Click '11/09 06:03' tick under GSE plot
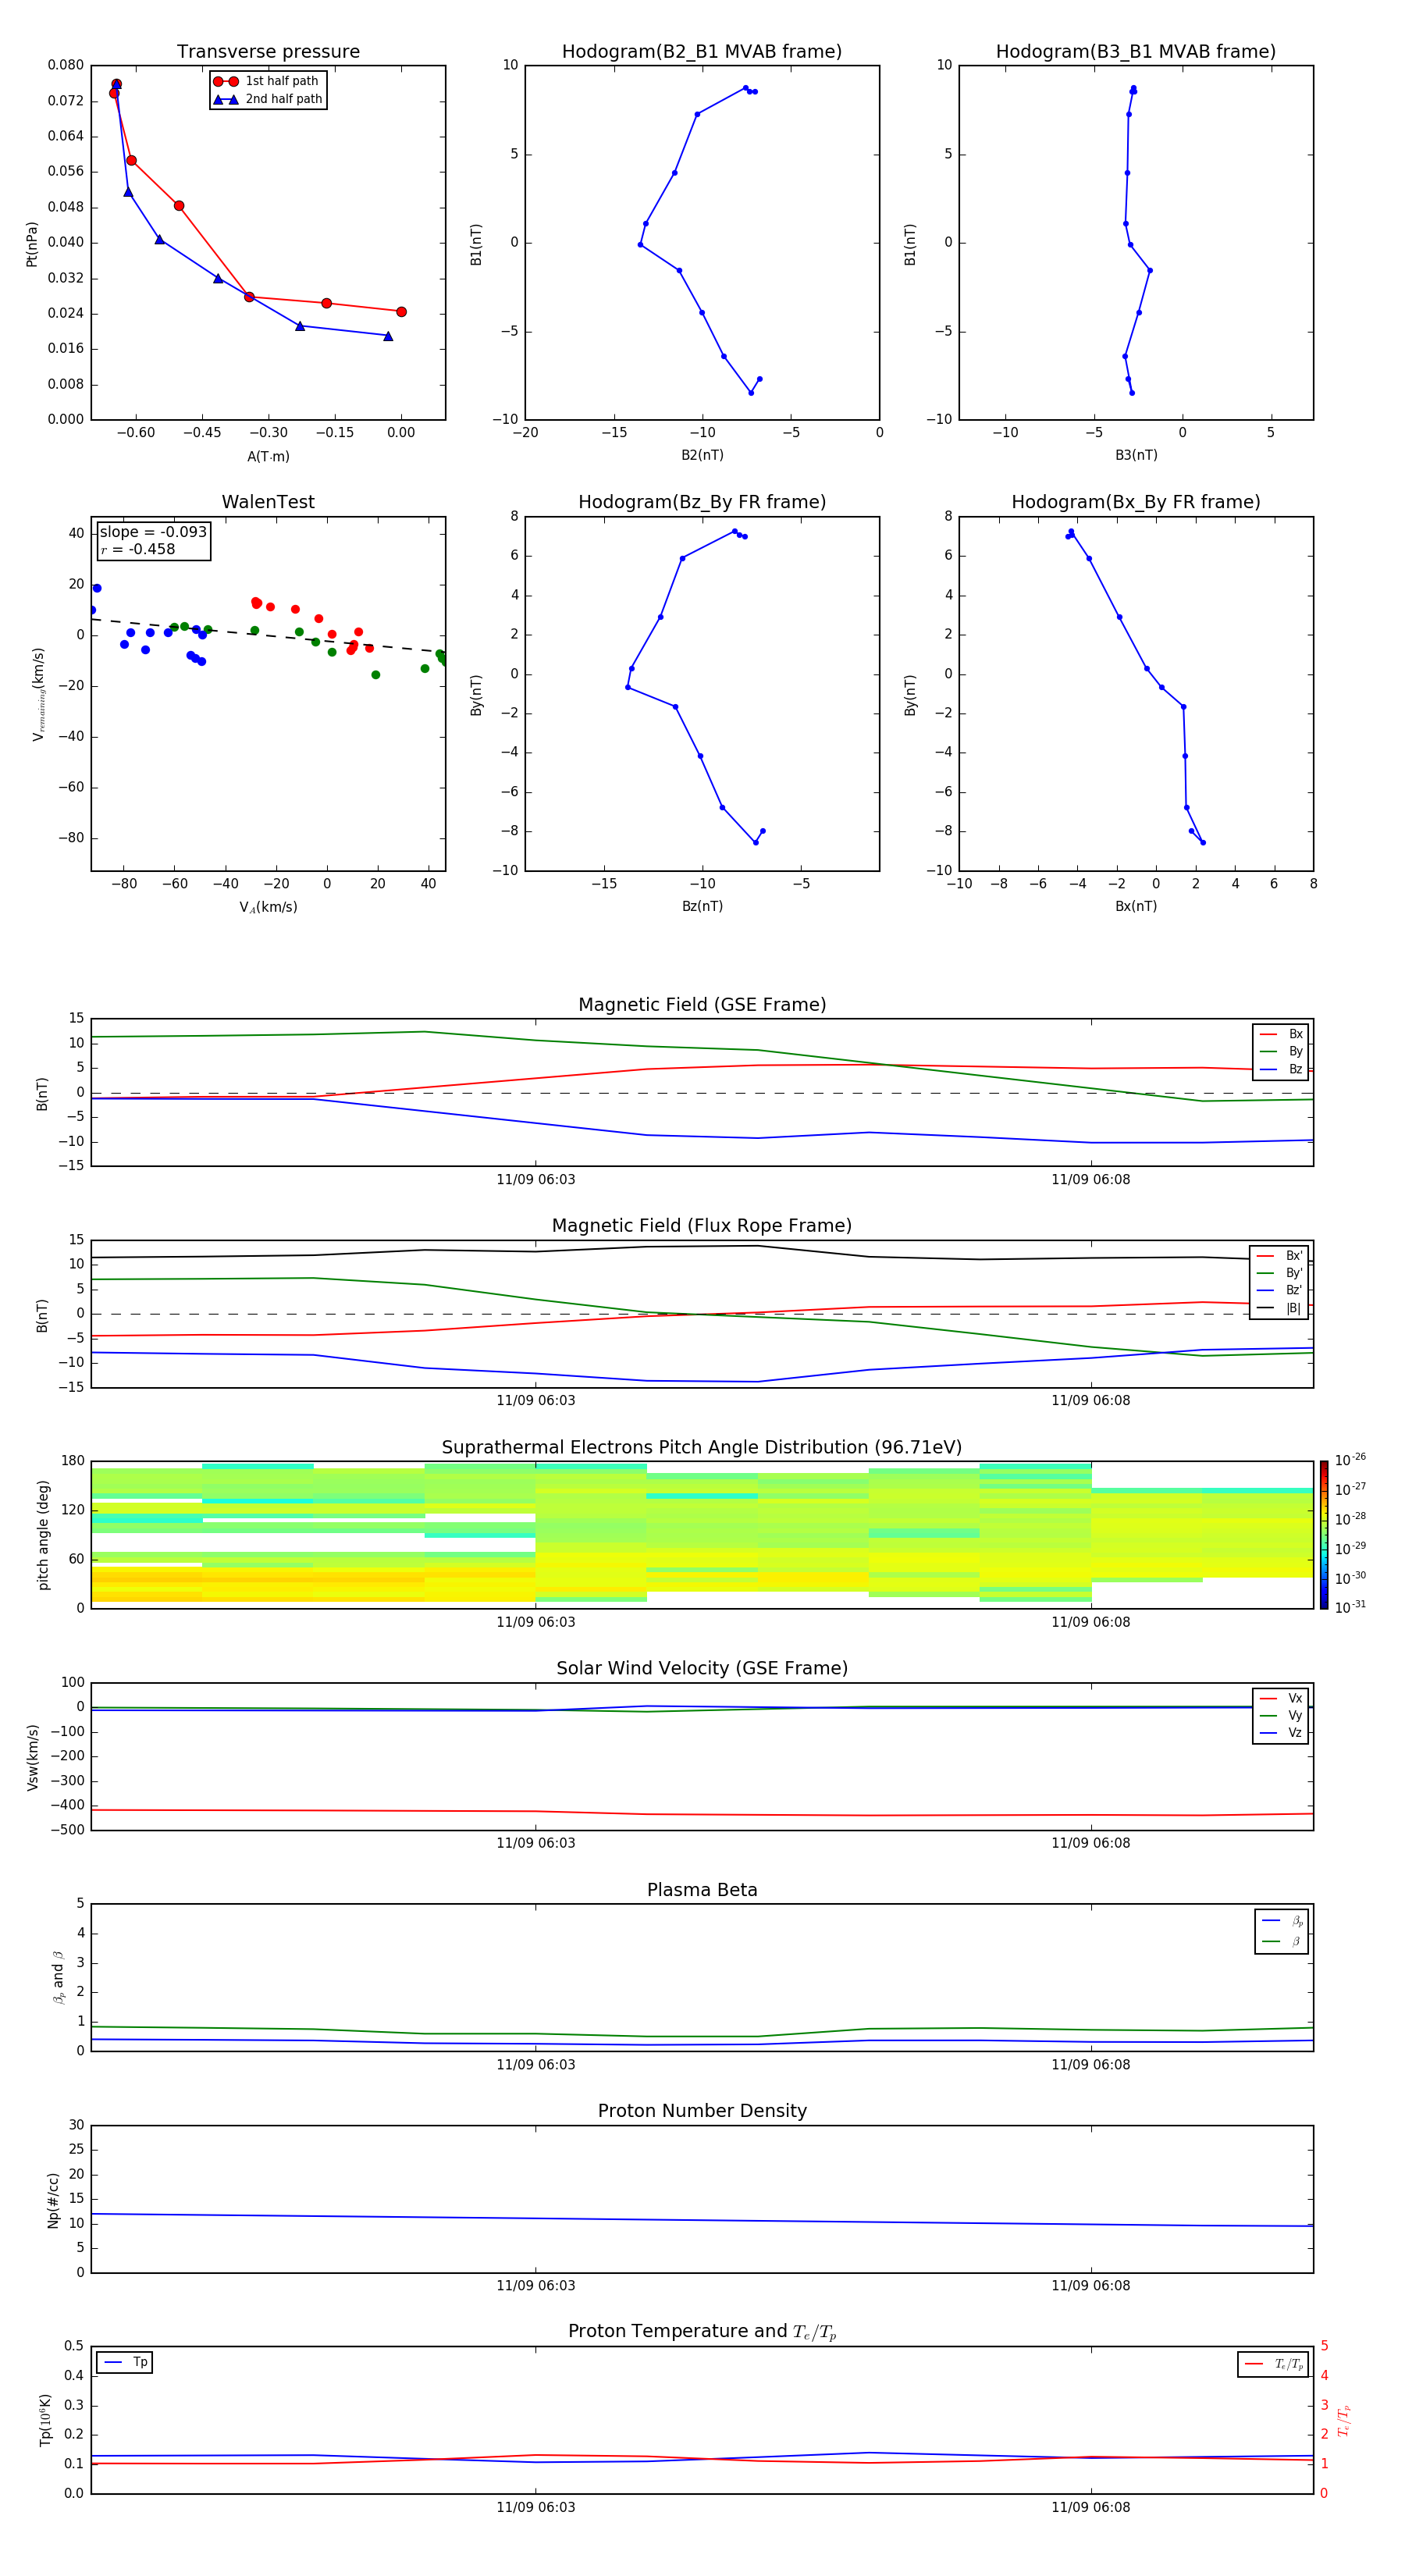This screenshot has height=2576, width=1405. [536, 1180]
